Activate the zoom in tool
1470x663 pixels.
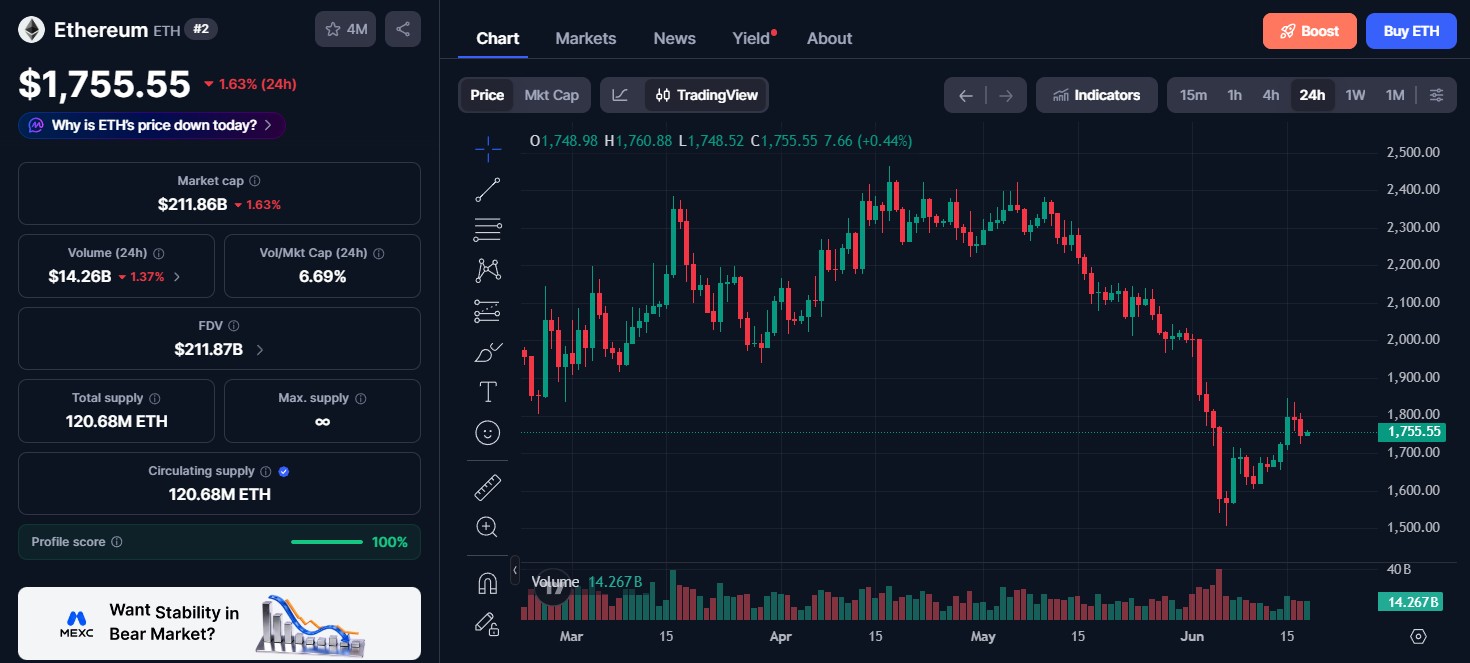point(488,527)
